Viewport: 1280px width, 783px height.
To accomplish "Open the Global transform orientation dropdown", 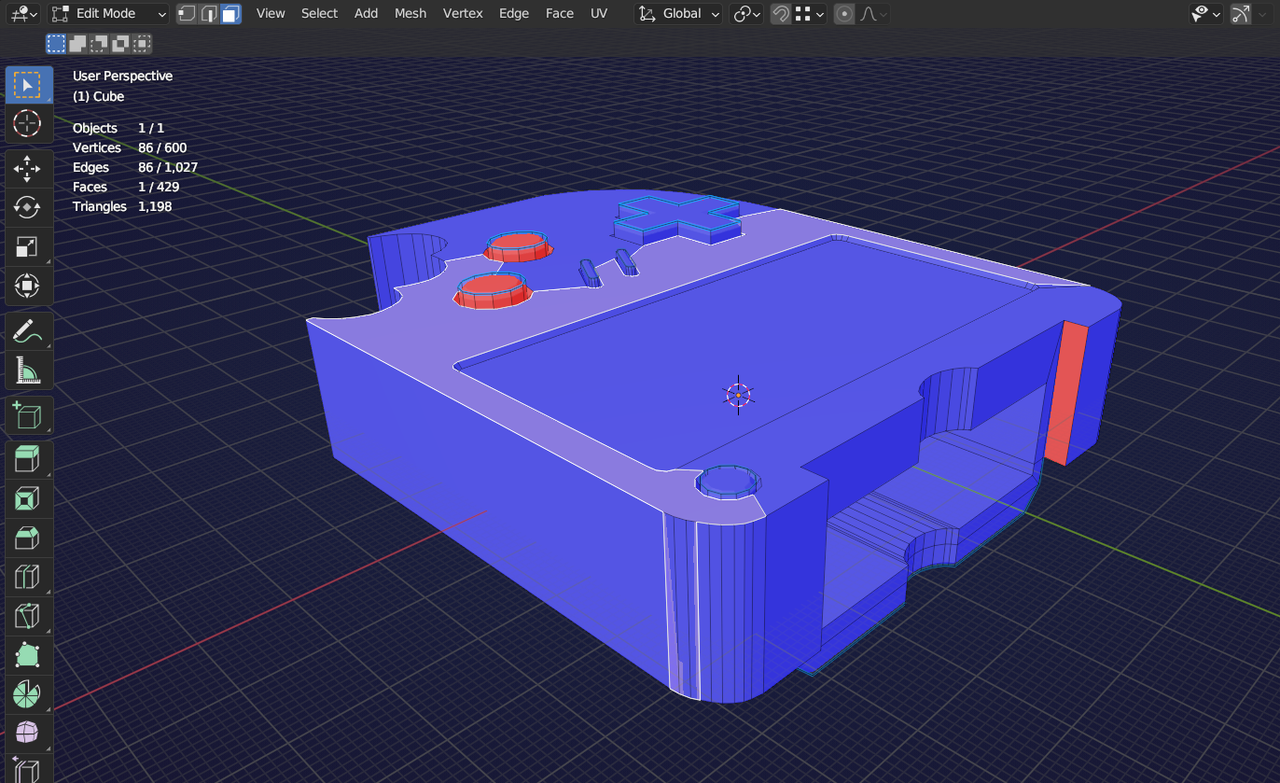I will [680, 14].
